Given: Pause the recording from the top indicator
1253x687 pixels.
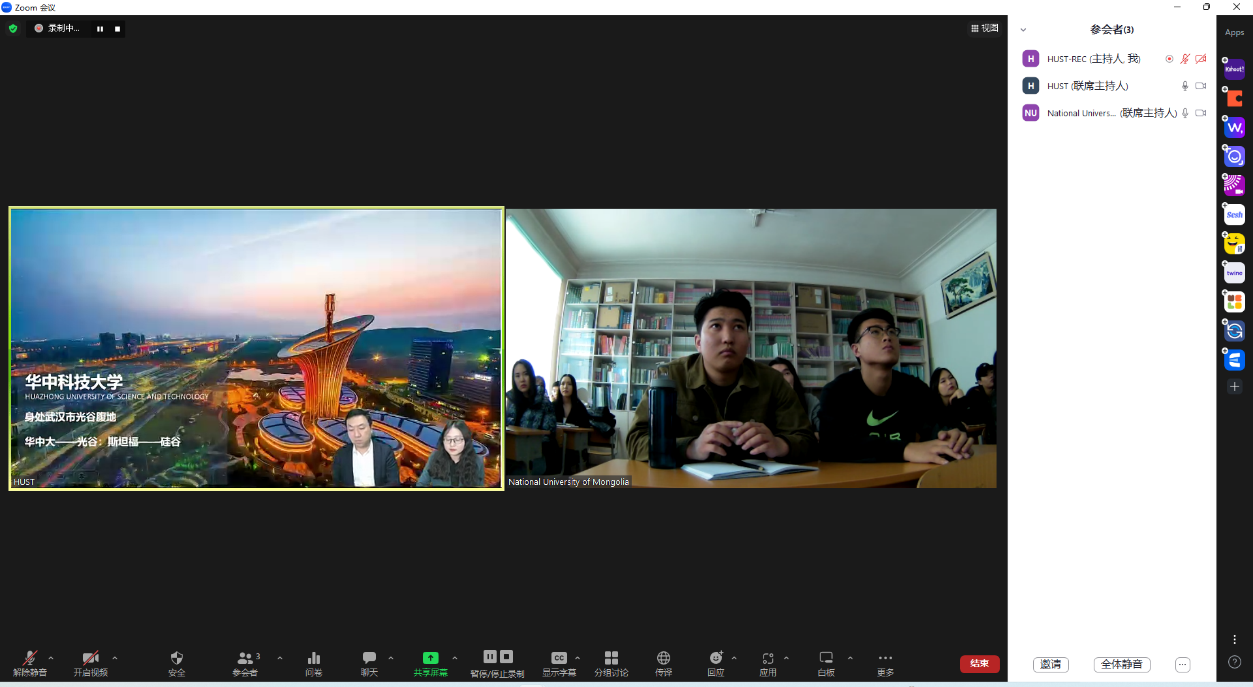Looking at the screenshot, I should [100, 29].
